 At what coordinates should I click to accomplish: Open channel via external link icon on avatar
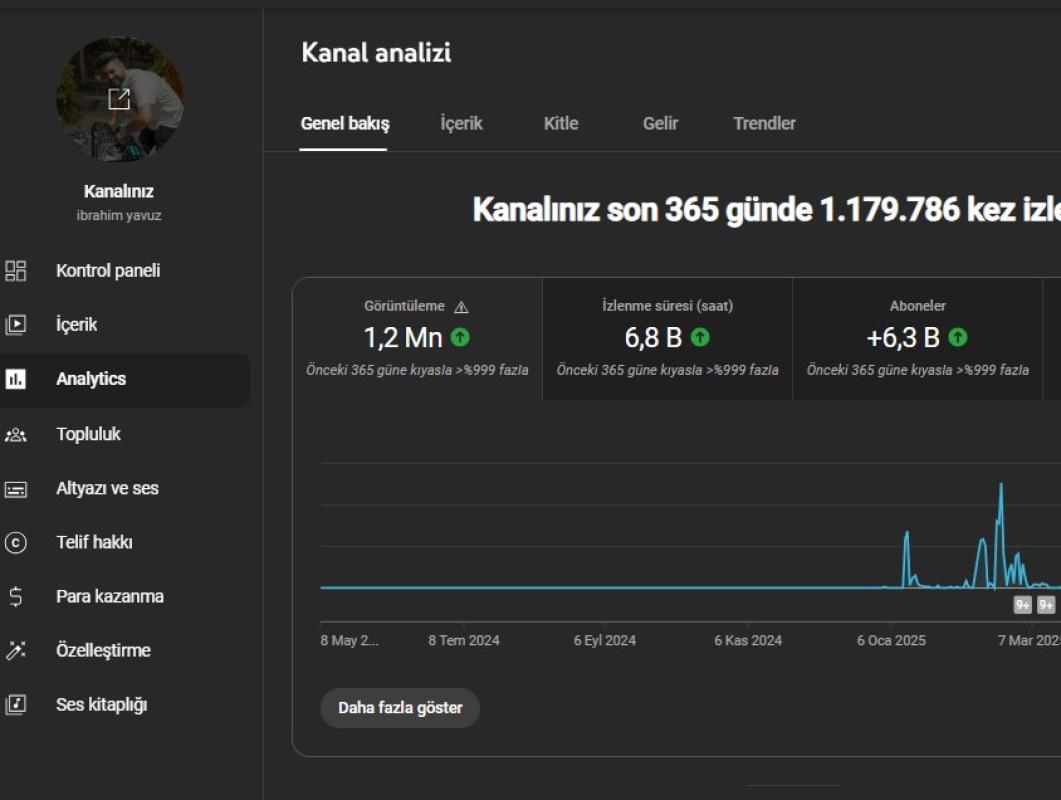tap(119, 99)
